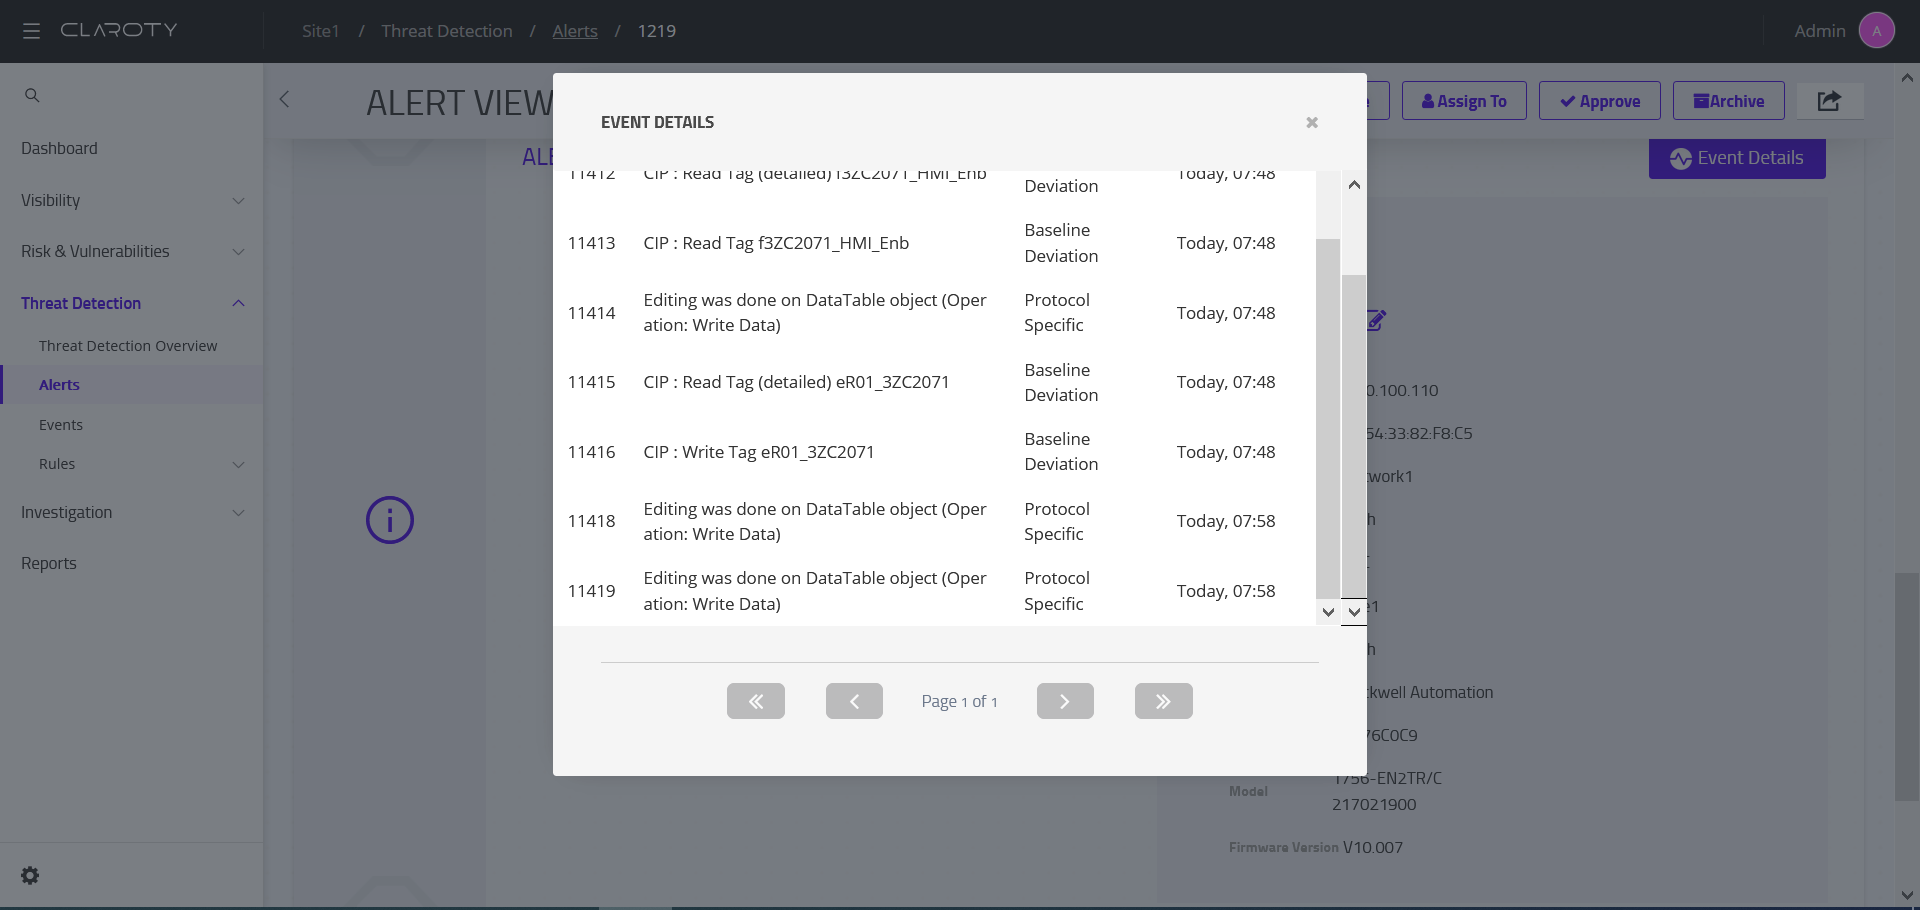This screenshot has width=1920, height=910.
Task: Click the Alerts breadcrumb link
Action: pyautogui.click(x=575, y=31)
